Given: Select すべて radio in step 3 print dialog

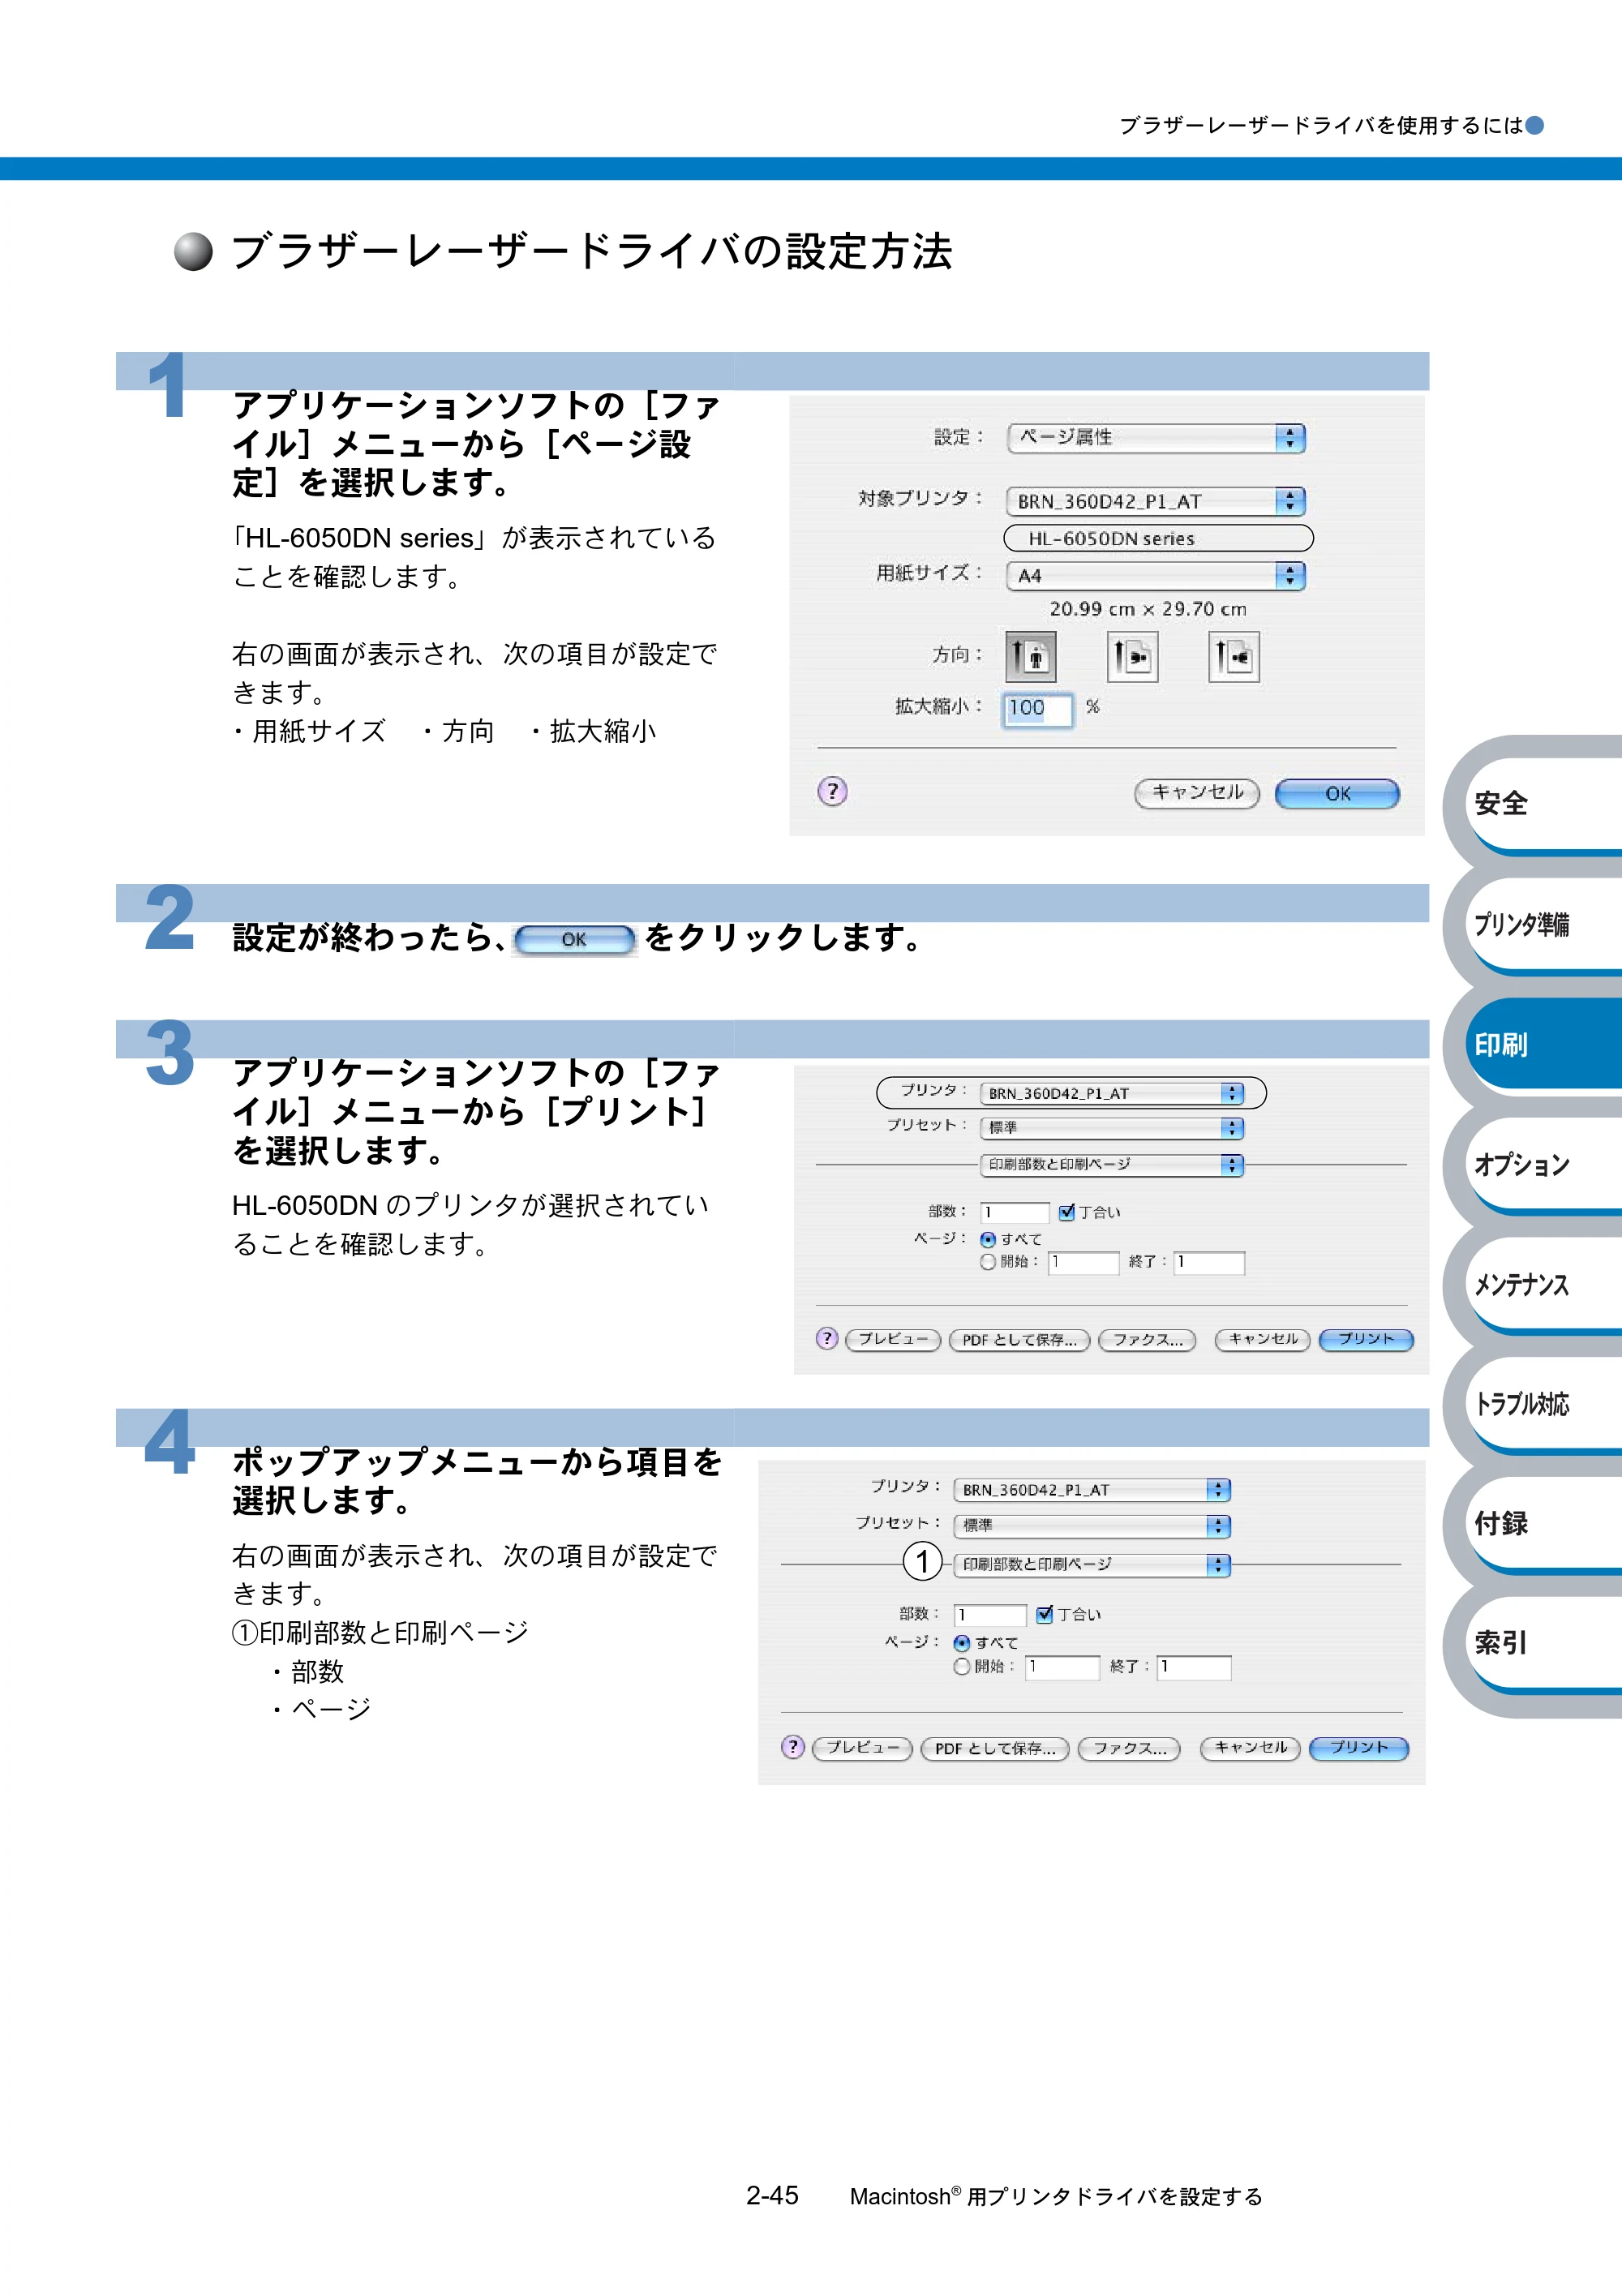Looking at the screenshot, I should tap(988, 1239).
